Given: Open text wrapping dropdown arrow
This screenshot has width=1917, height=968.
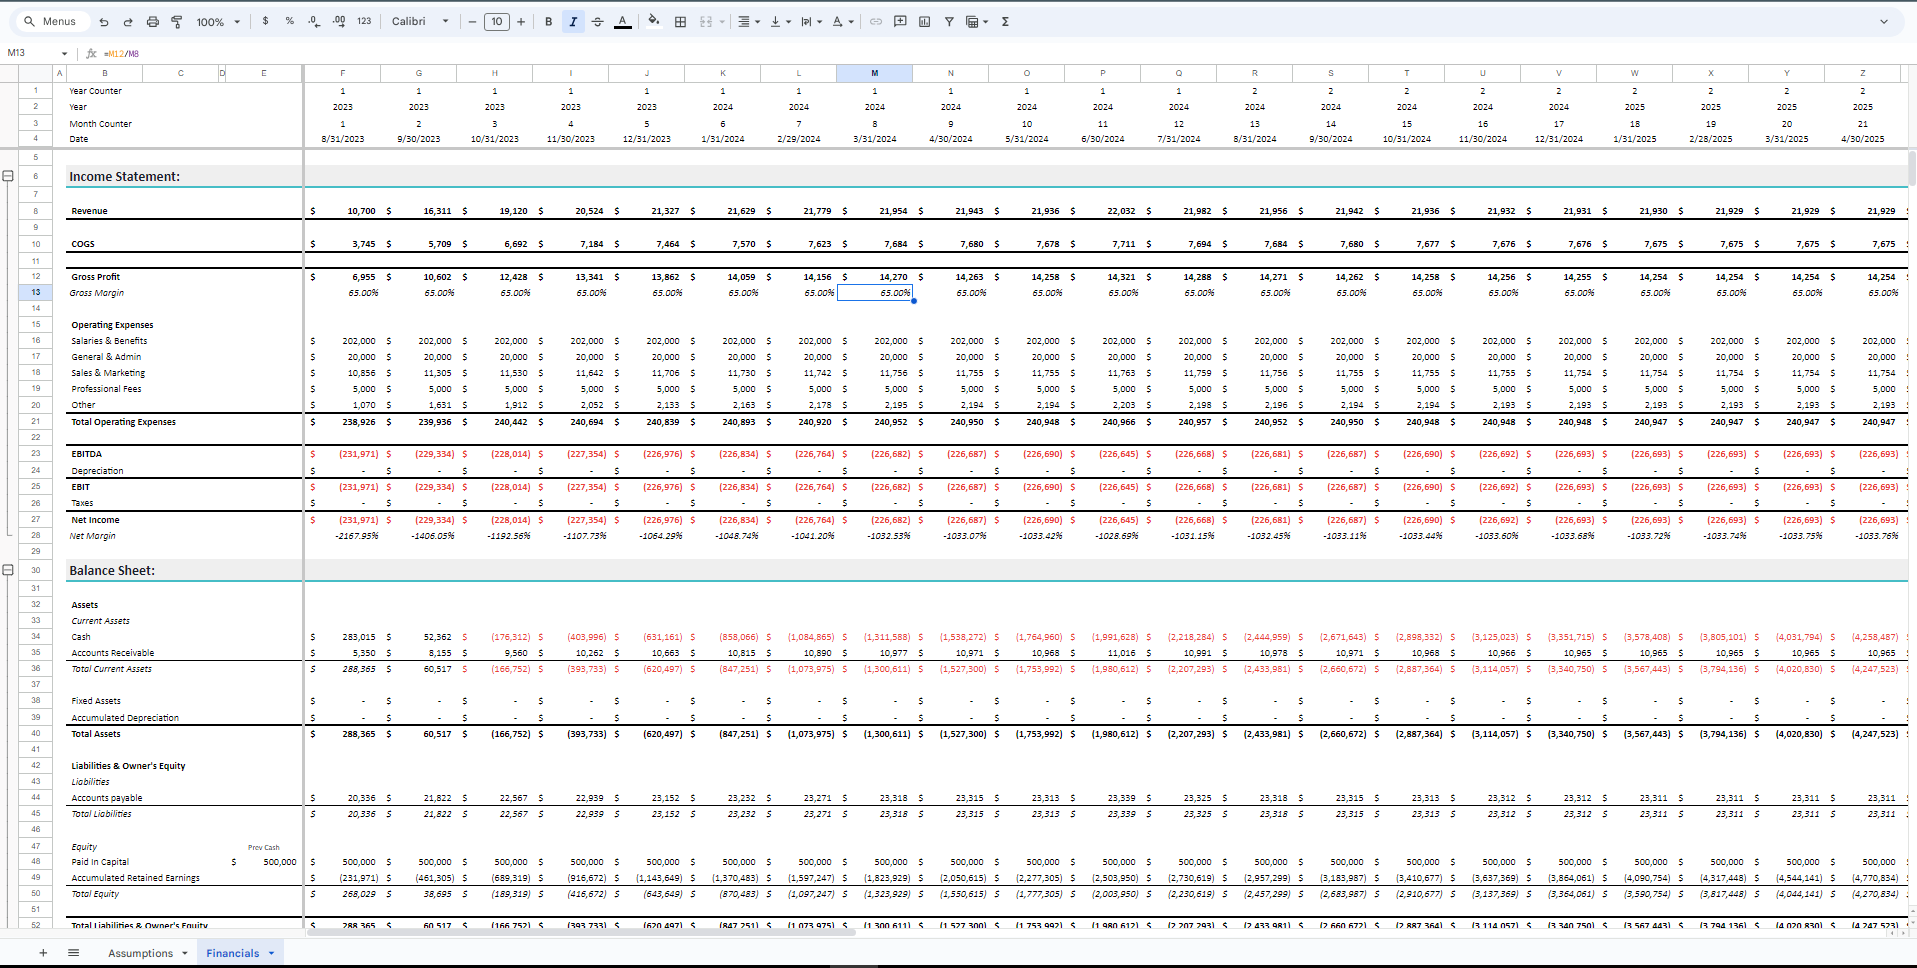Looking at the screenshot, I should point(820,21).
